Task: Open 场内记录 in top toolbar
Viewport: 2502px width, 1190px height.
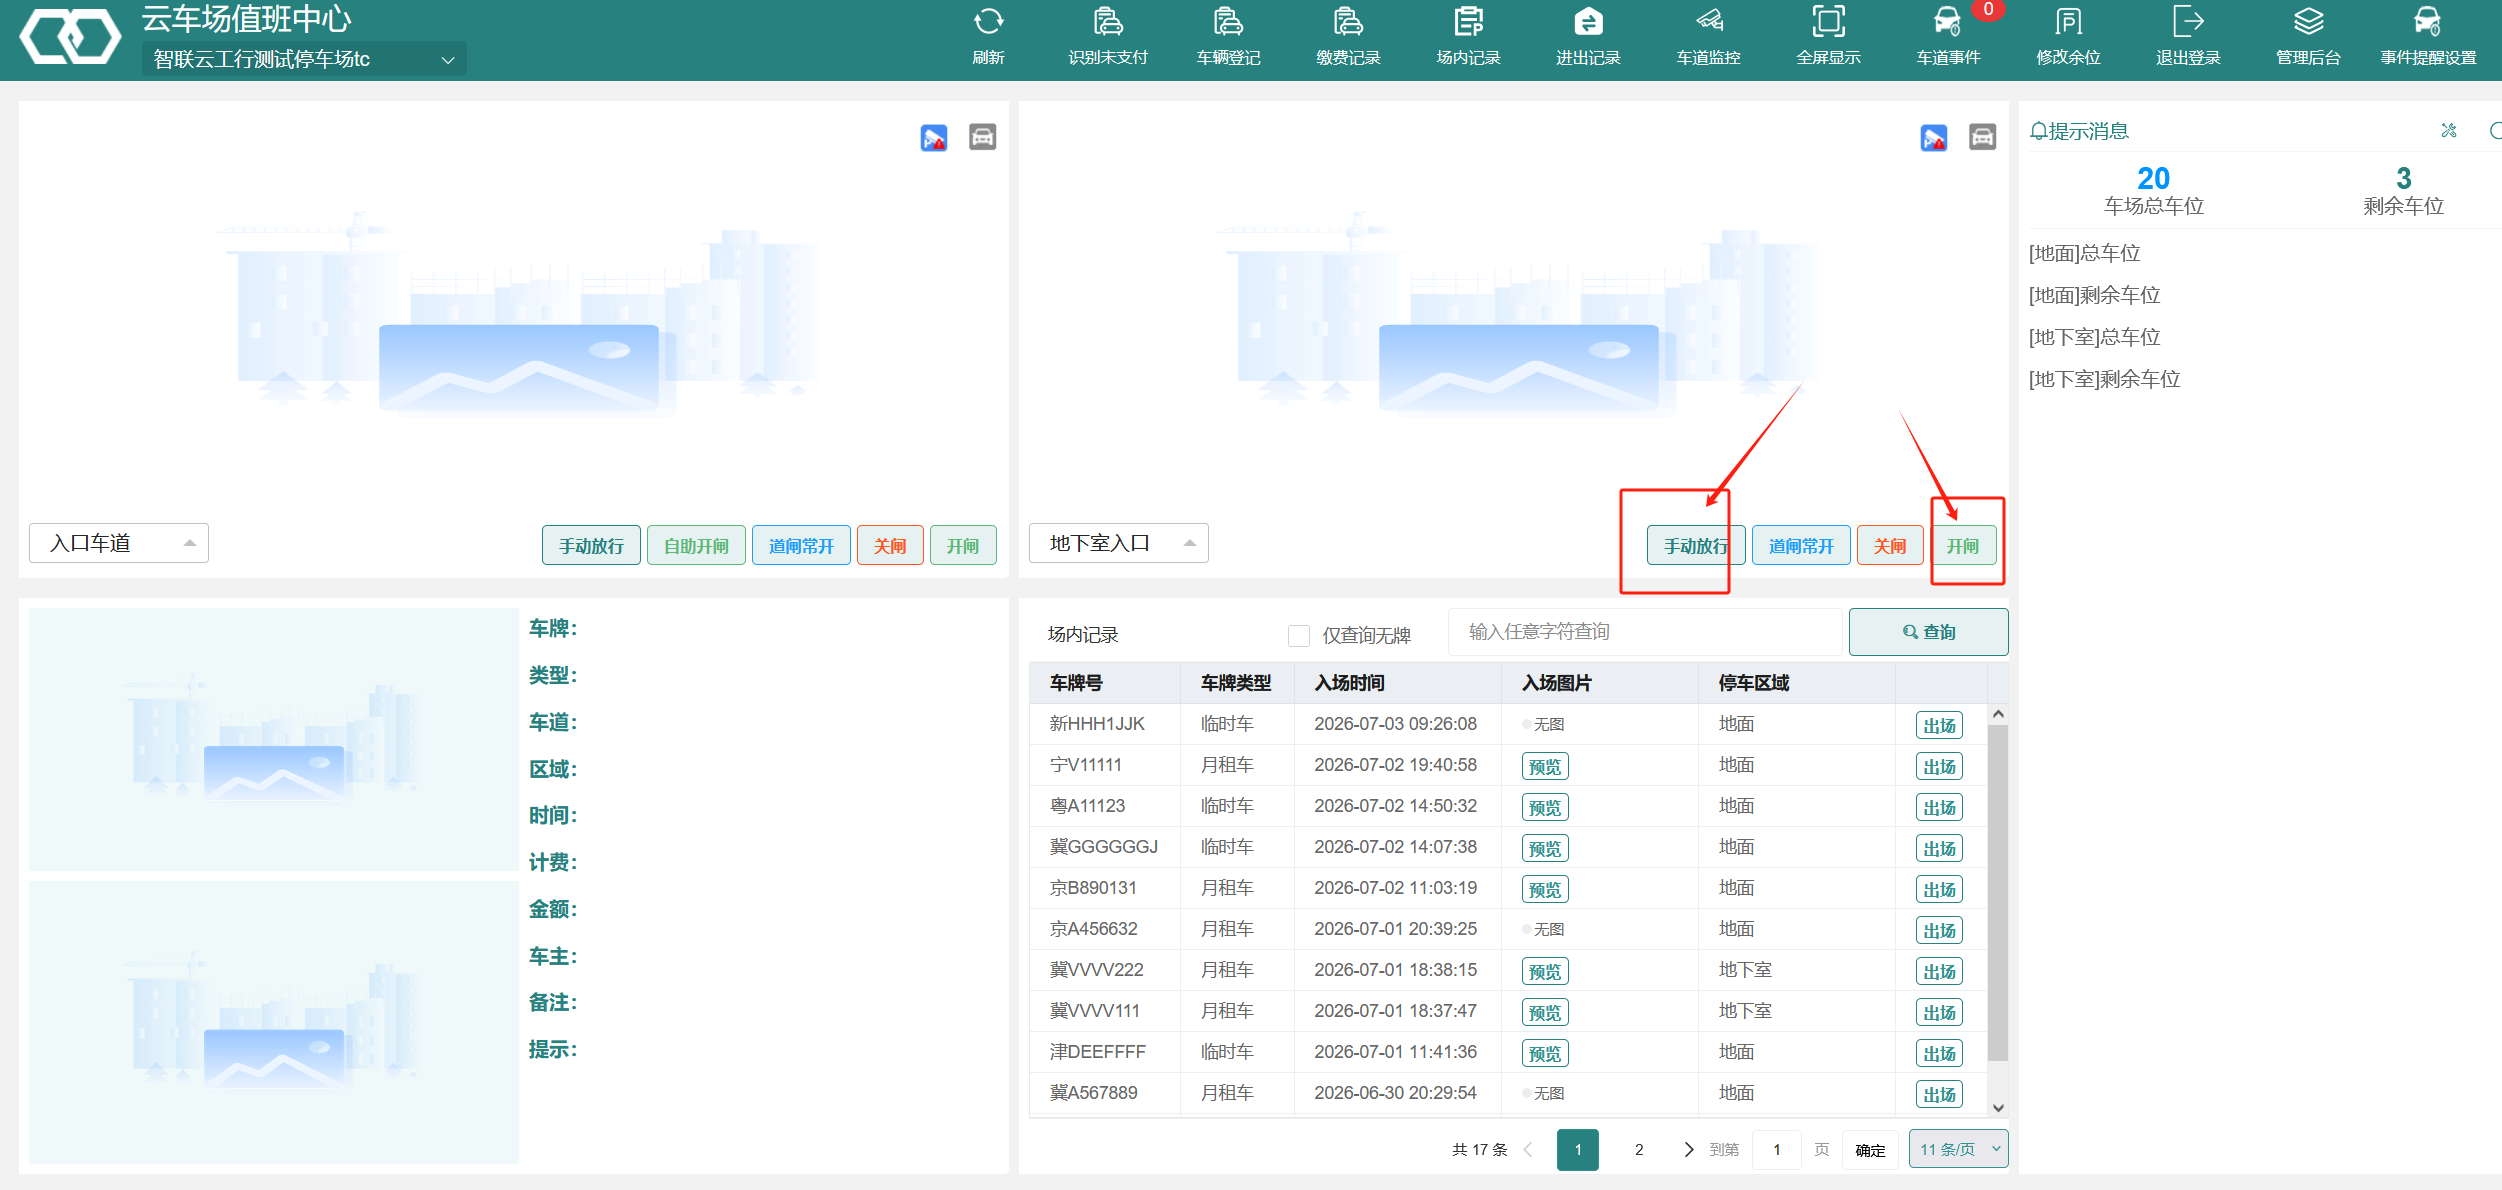Action: coord(1468,37)
